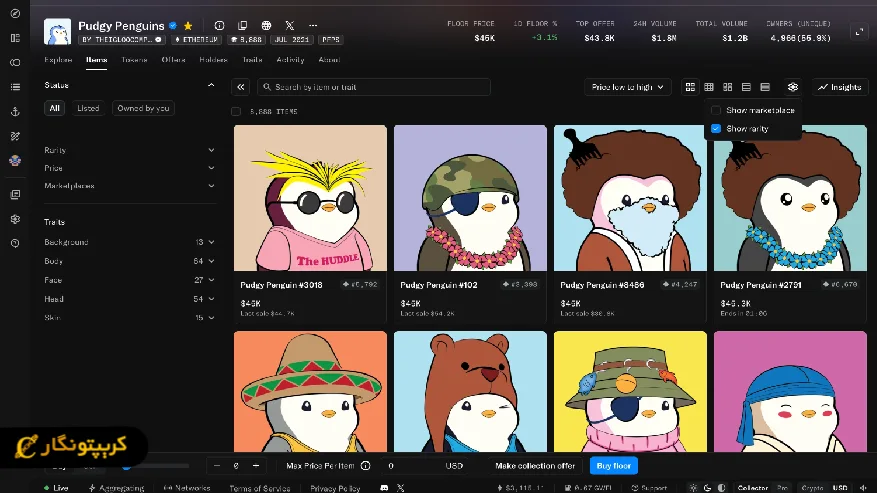This screenshot has height=493, width=877.
Task: Click the copy icon beside collection name
Action: pos(243,26)
